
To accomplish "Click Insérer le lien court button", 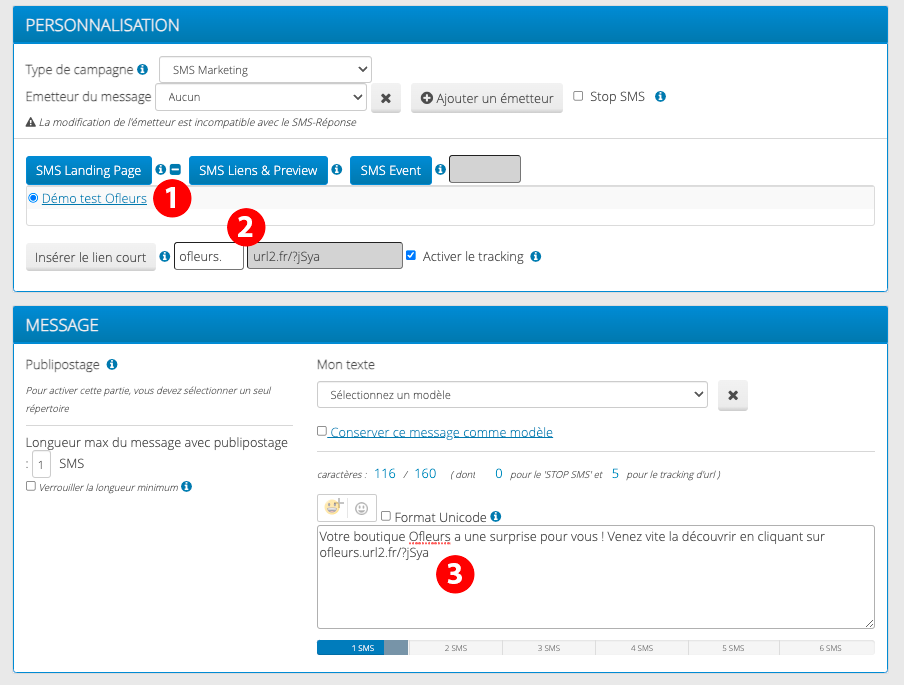I will coord(91,257).
